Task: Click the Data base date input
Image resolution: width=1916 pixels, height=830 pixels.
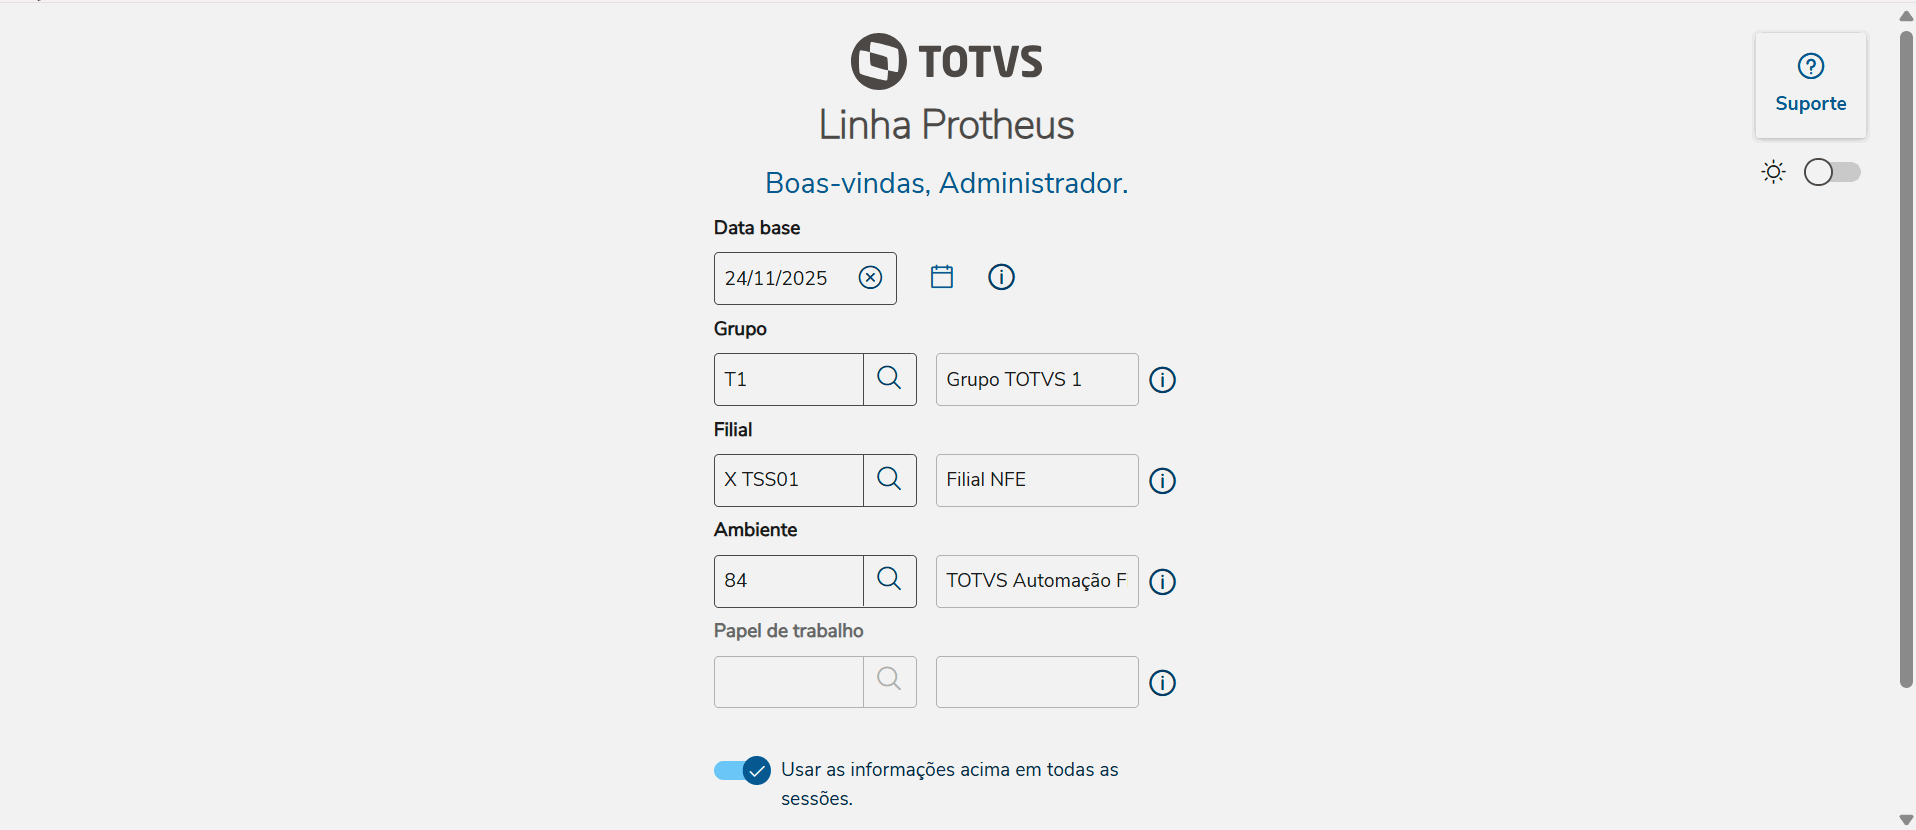Action: click(x=785, y=278)
